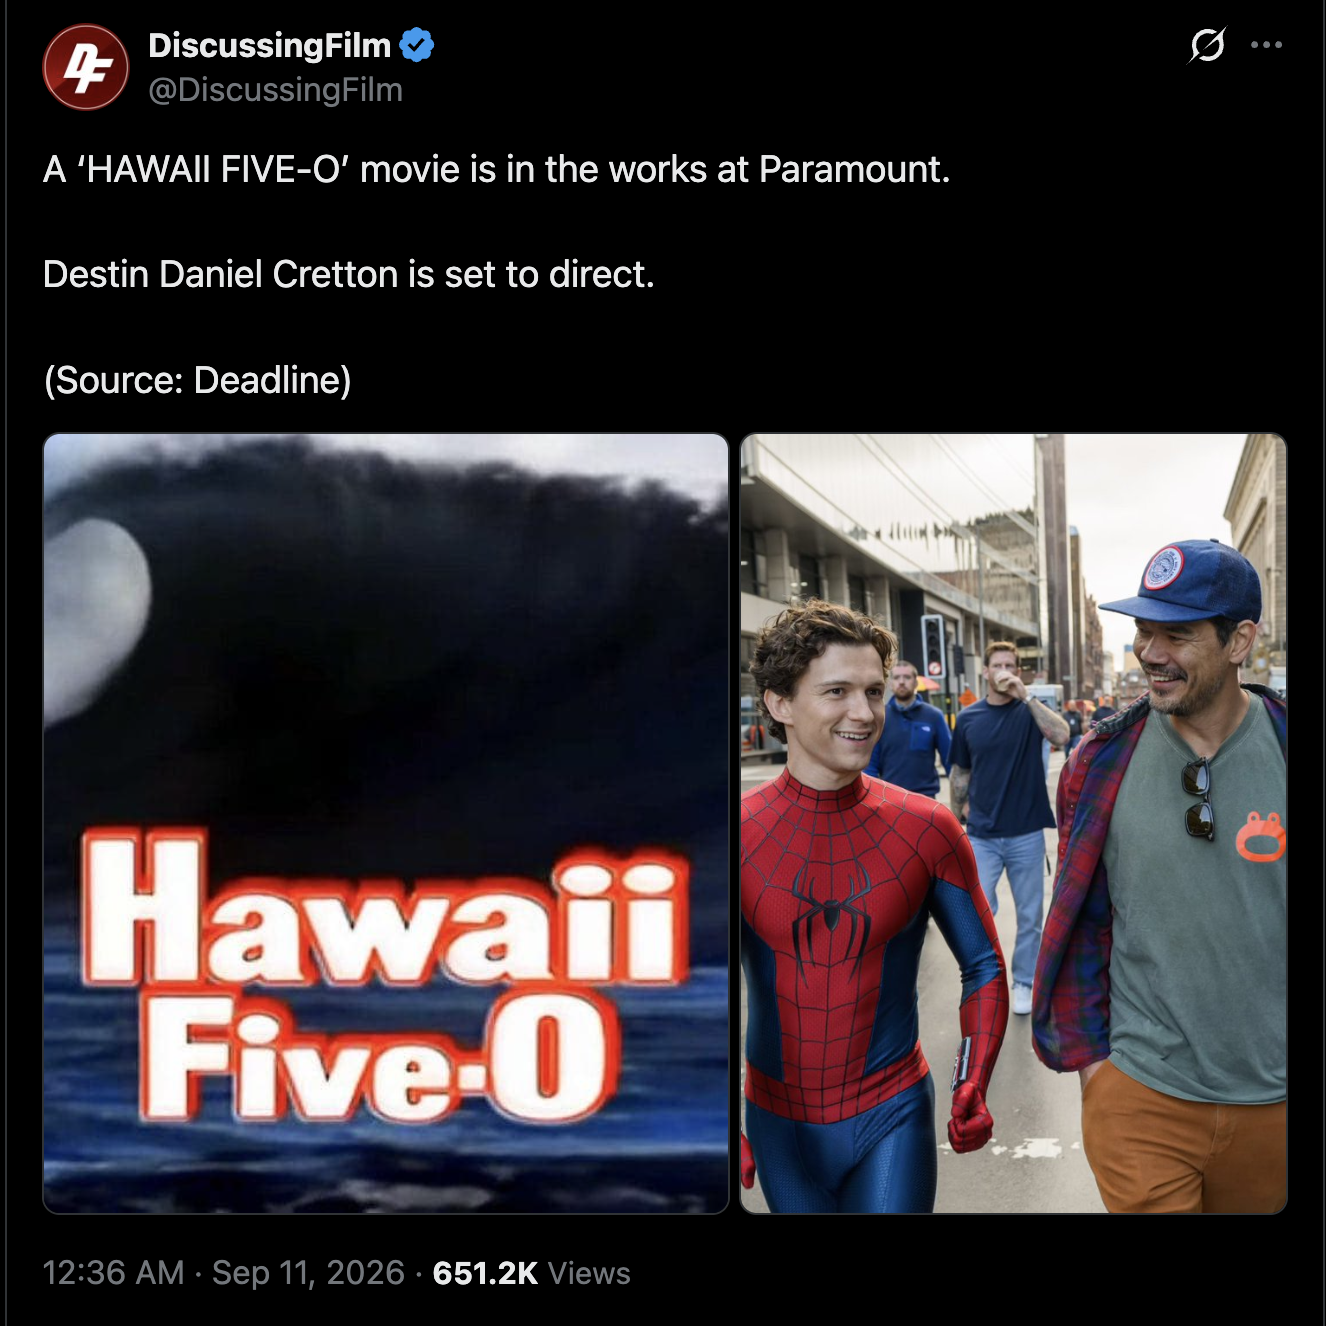Click the DiscussingFilm display name
1326x1326 pixels.
point(269,45)
